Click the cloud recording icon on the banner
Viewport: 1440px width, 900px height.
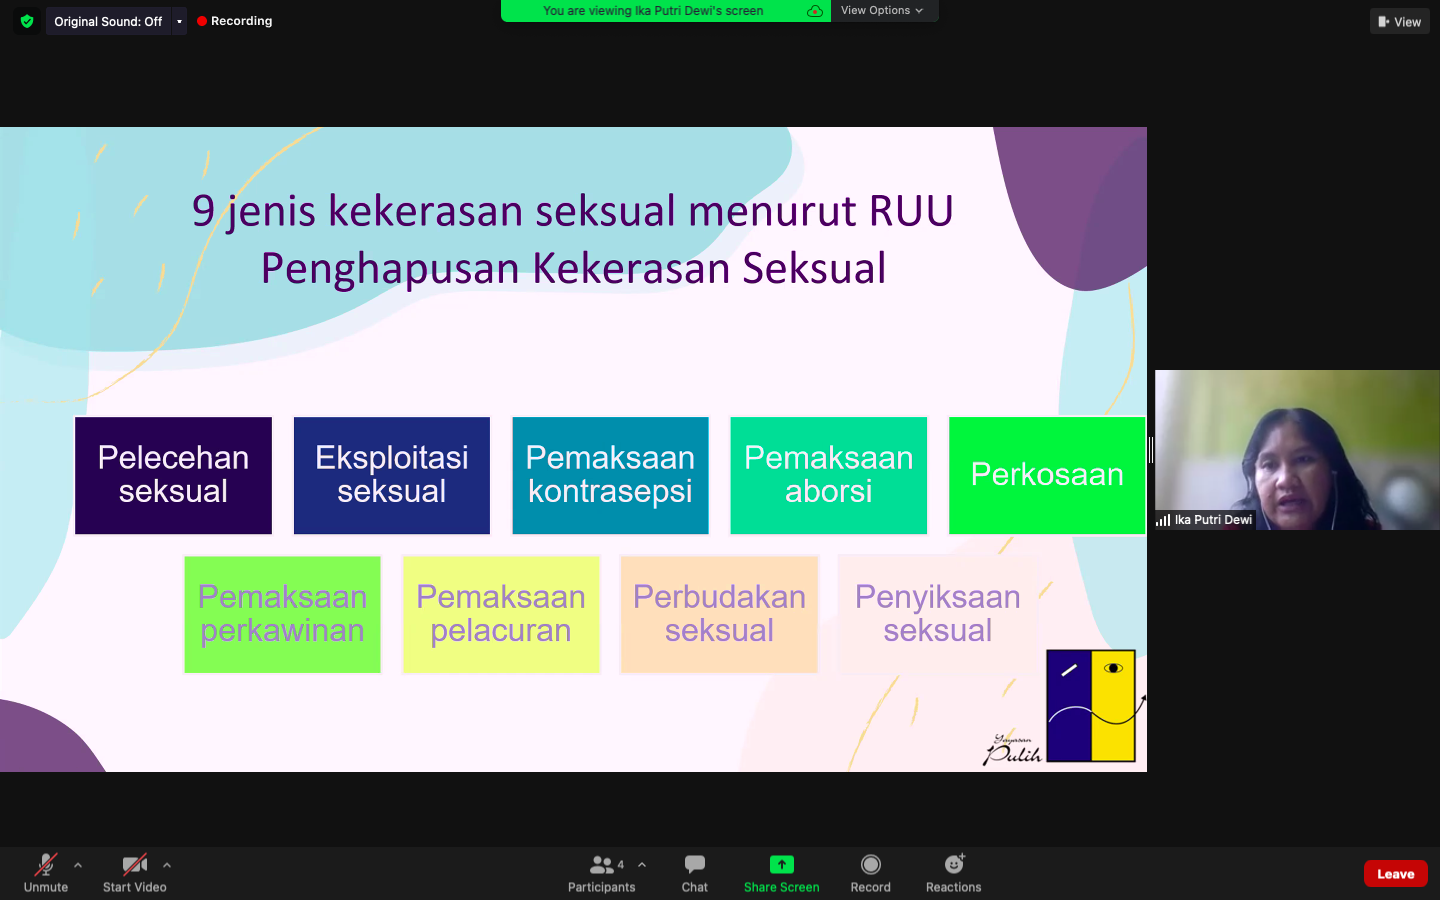[x=814, y=11]
